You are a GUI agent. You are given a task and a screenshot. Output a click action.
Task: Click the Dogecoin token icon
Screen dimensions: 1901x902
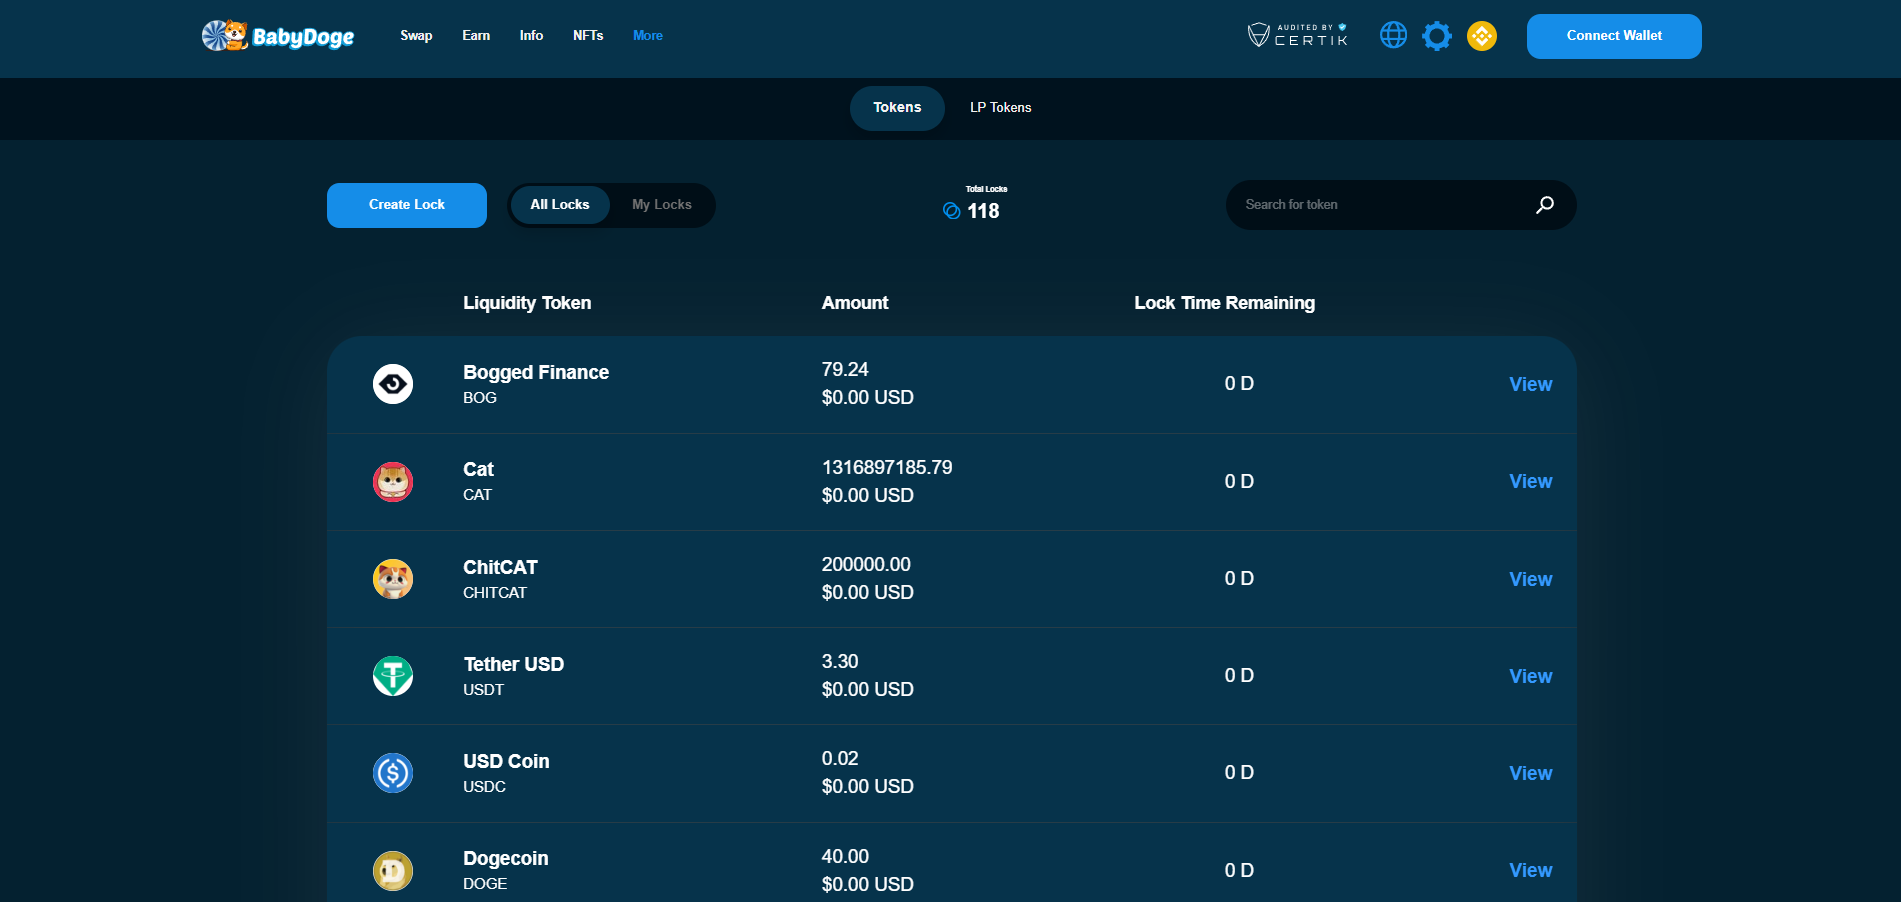click(x=393, y=871)
